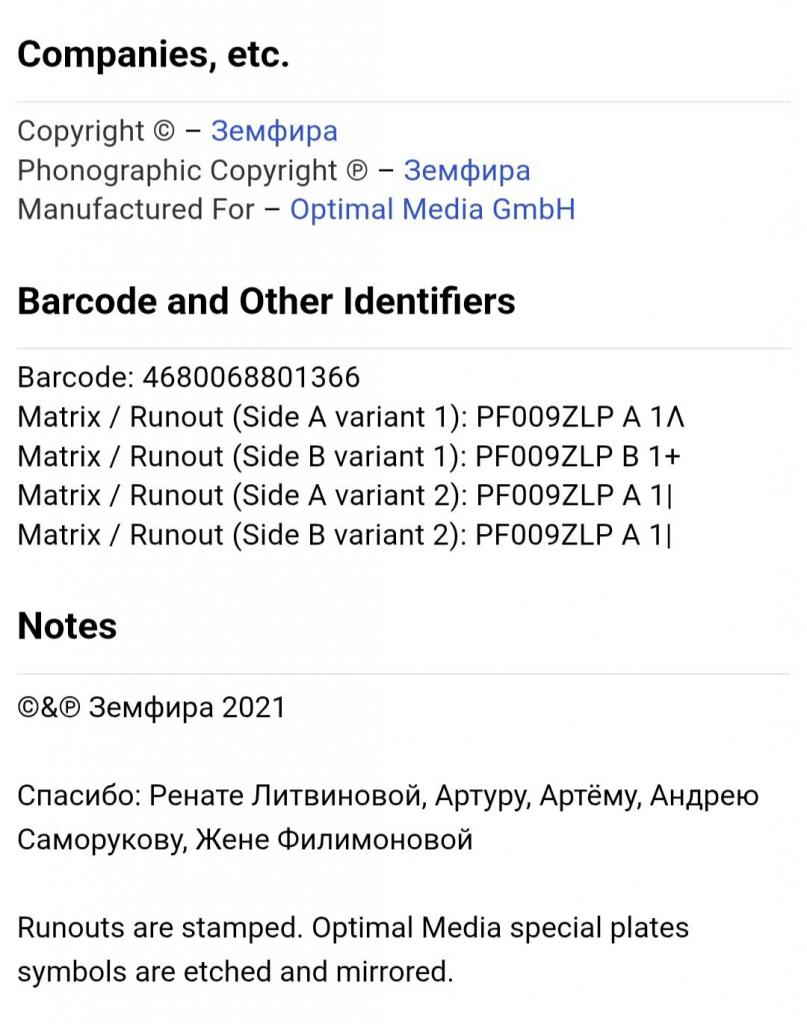
Task: Click the Side A variant 1 matrix line
Action: (351, 417)
